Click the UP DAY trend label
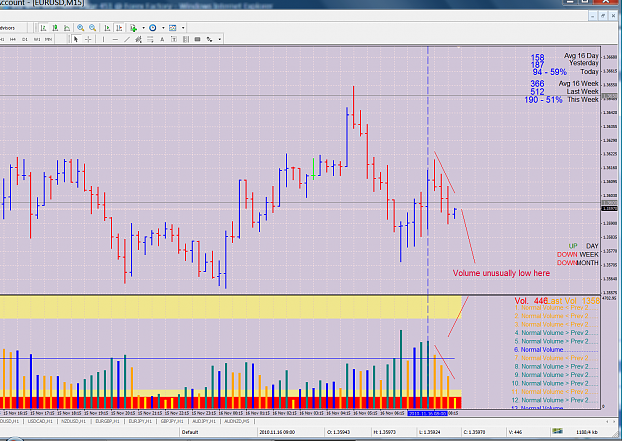 click(583, 246)
